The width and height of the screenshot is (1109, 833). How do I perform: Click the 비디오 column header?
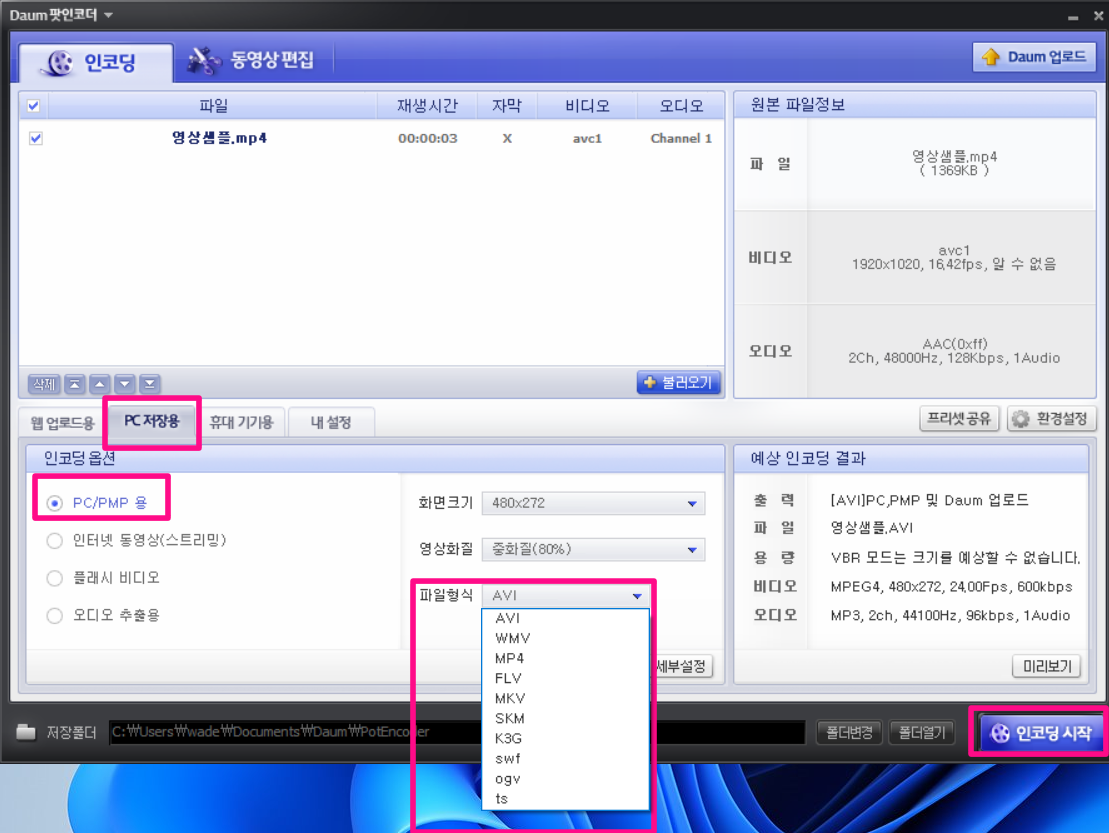587,106
